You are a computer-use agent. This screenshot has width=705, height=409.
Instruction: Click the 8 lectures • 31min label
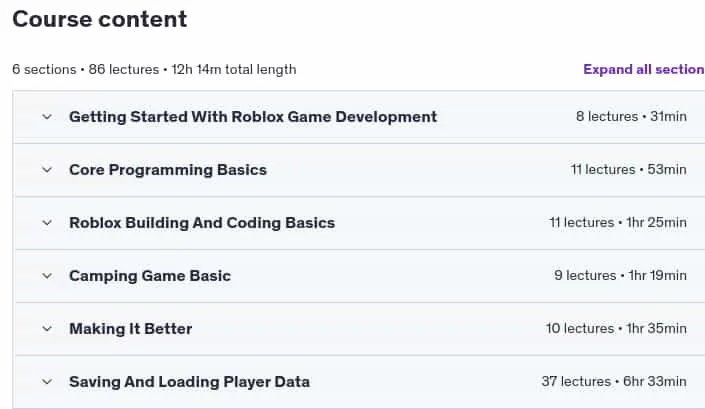[x=631, y=116]
